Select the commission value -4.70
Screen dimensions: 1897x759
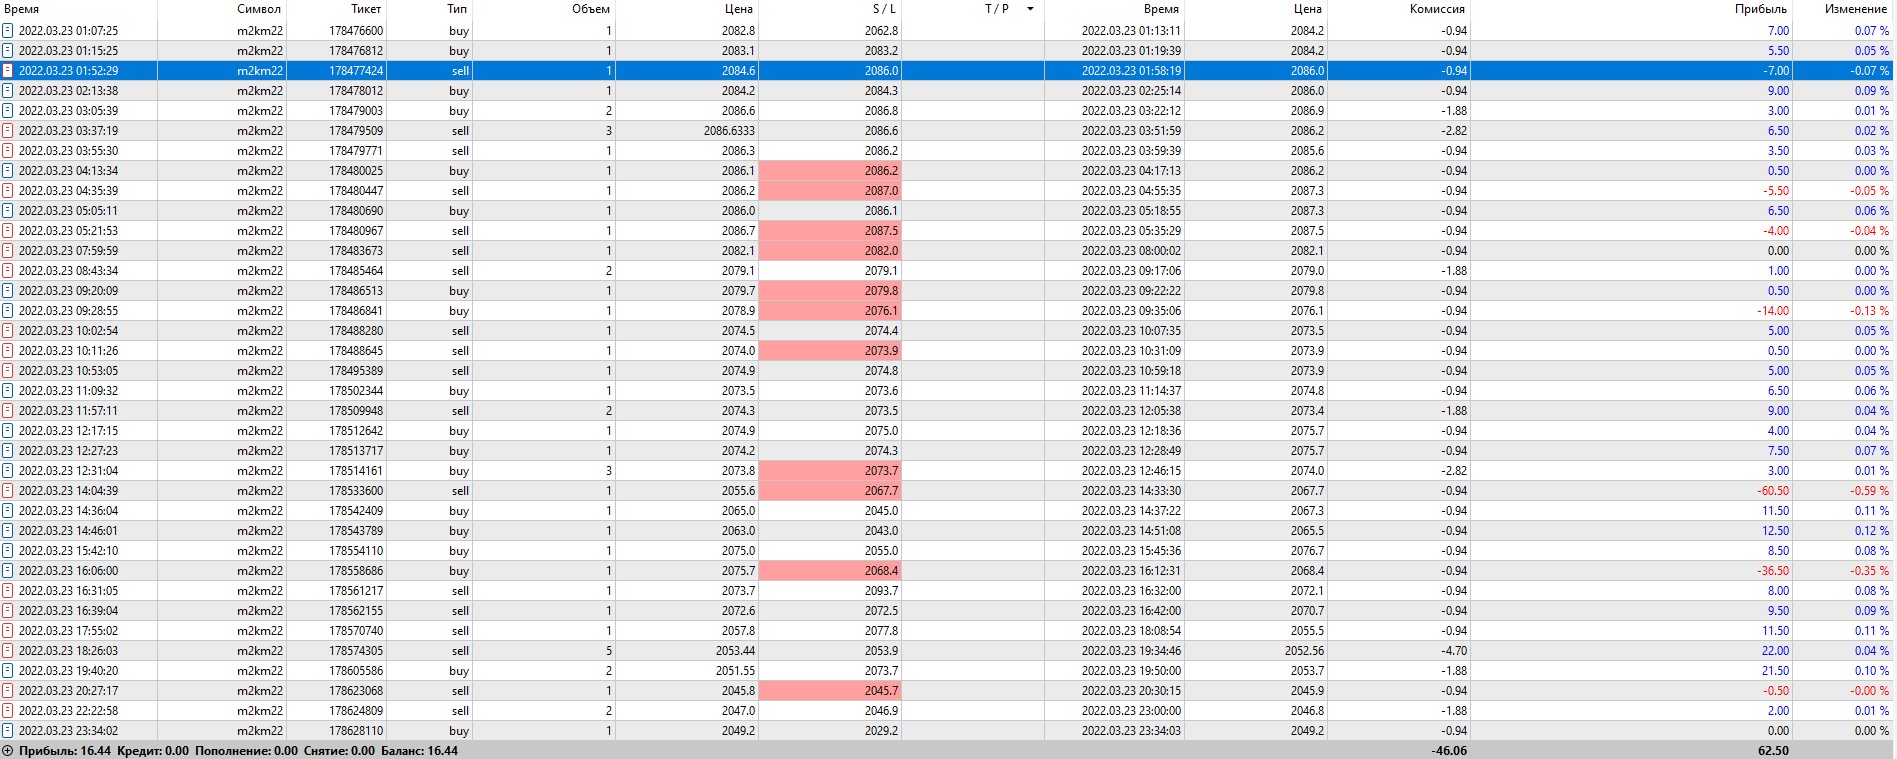pyautogui.click(x=1454, y=651)
